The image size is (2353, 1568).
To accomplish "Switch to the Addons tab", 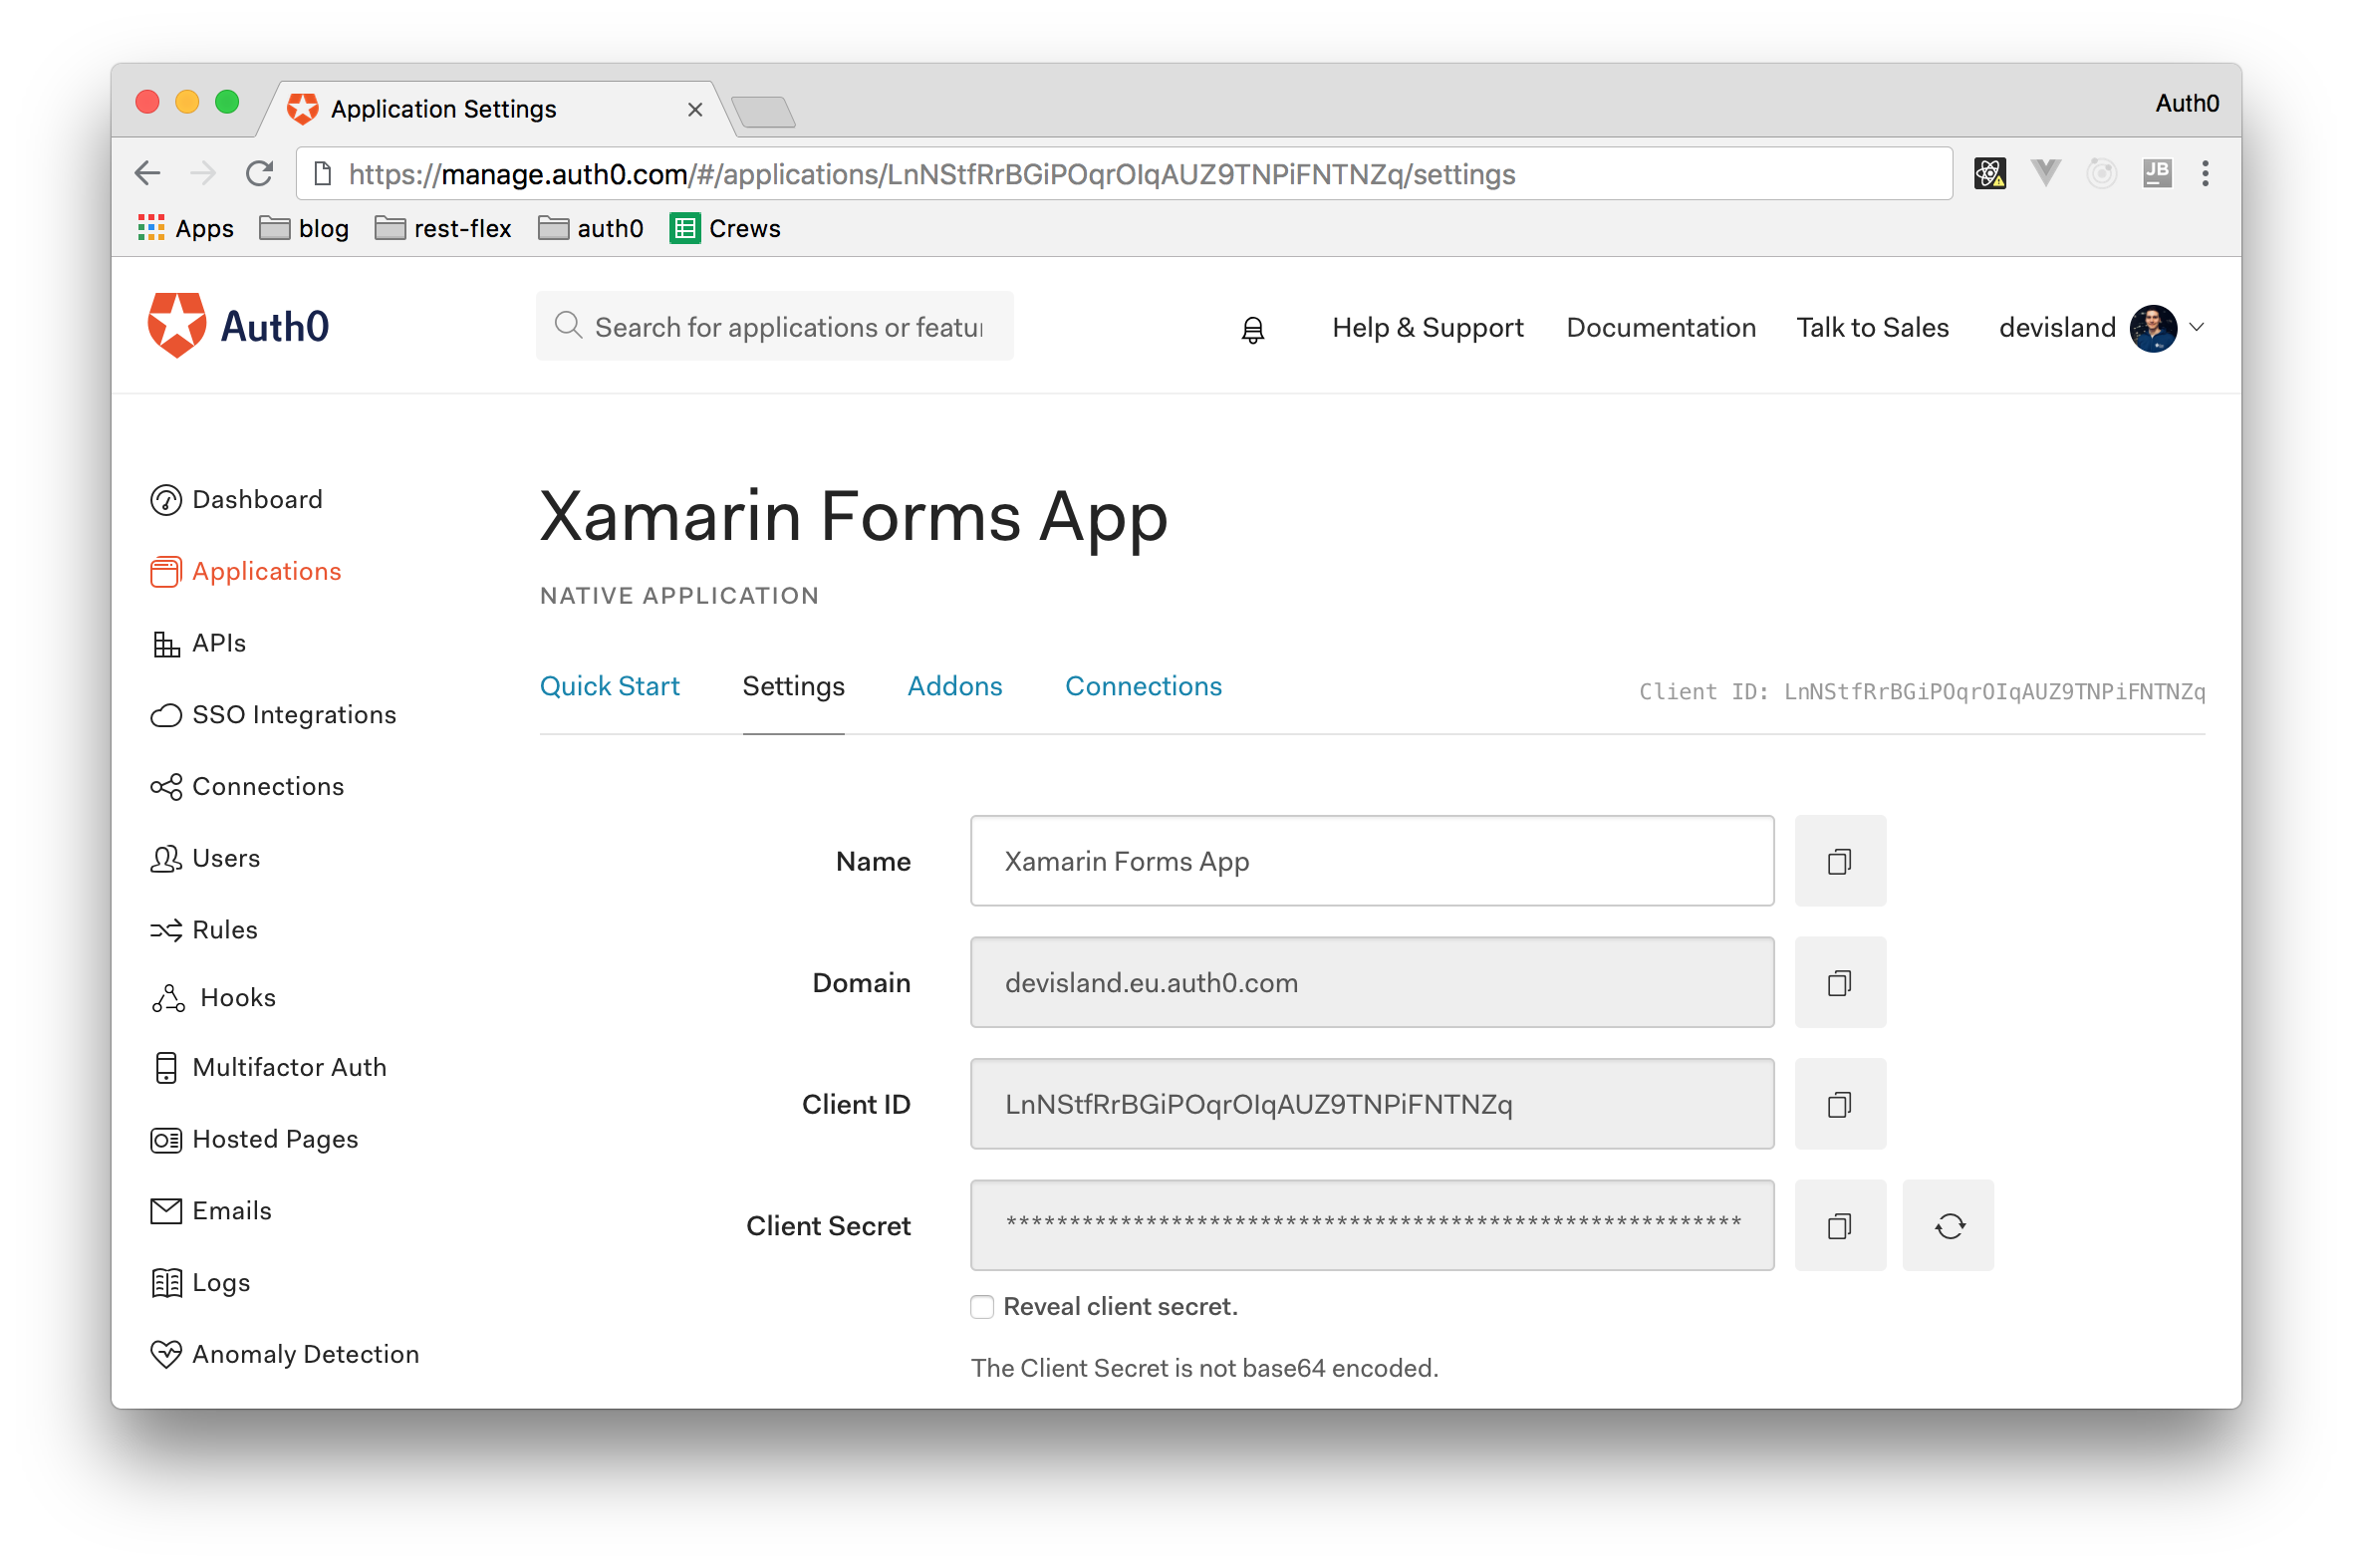I will [x=954, y=686].
